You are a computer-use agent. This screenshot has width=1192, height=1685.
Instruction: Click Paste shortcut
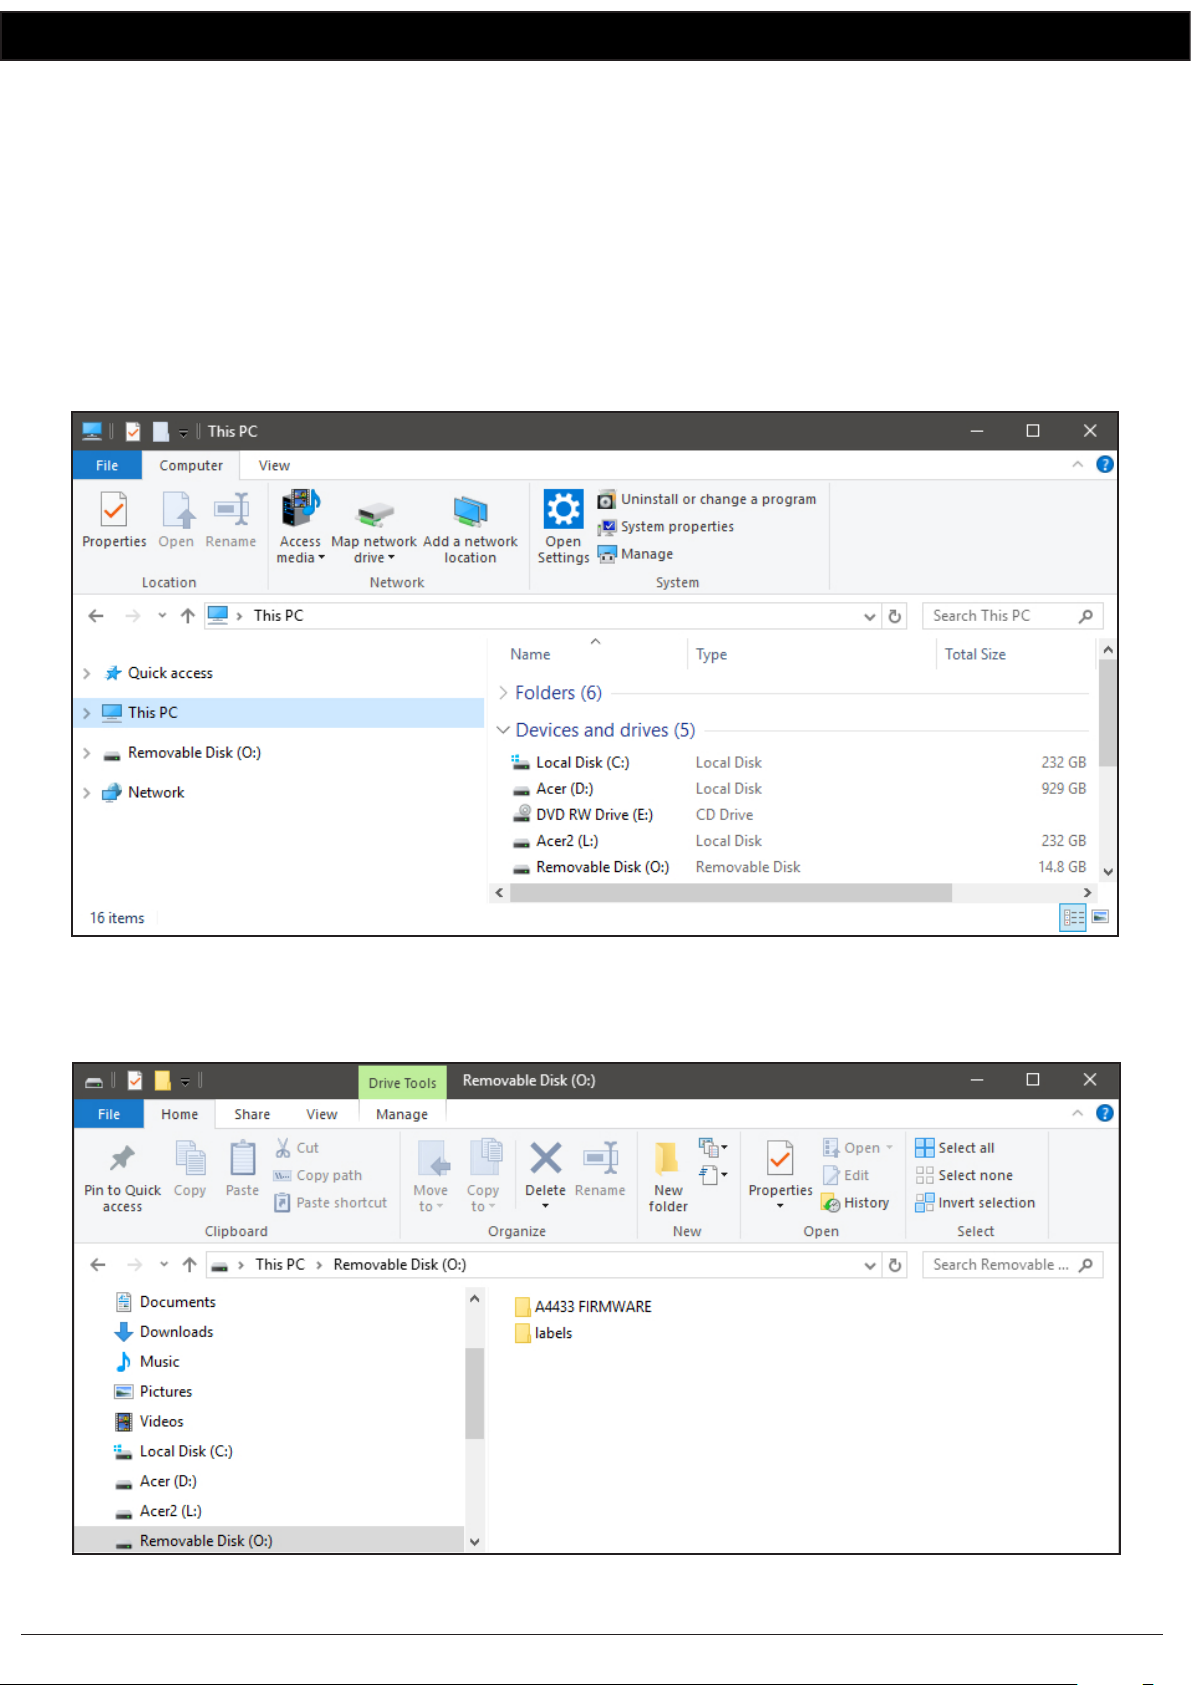[331, 1203]
